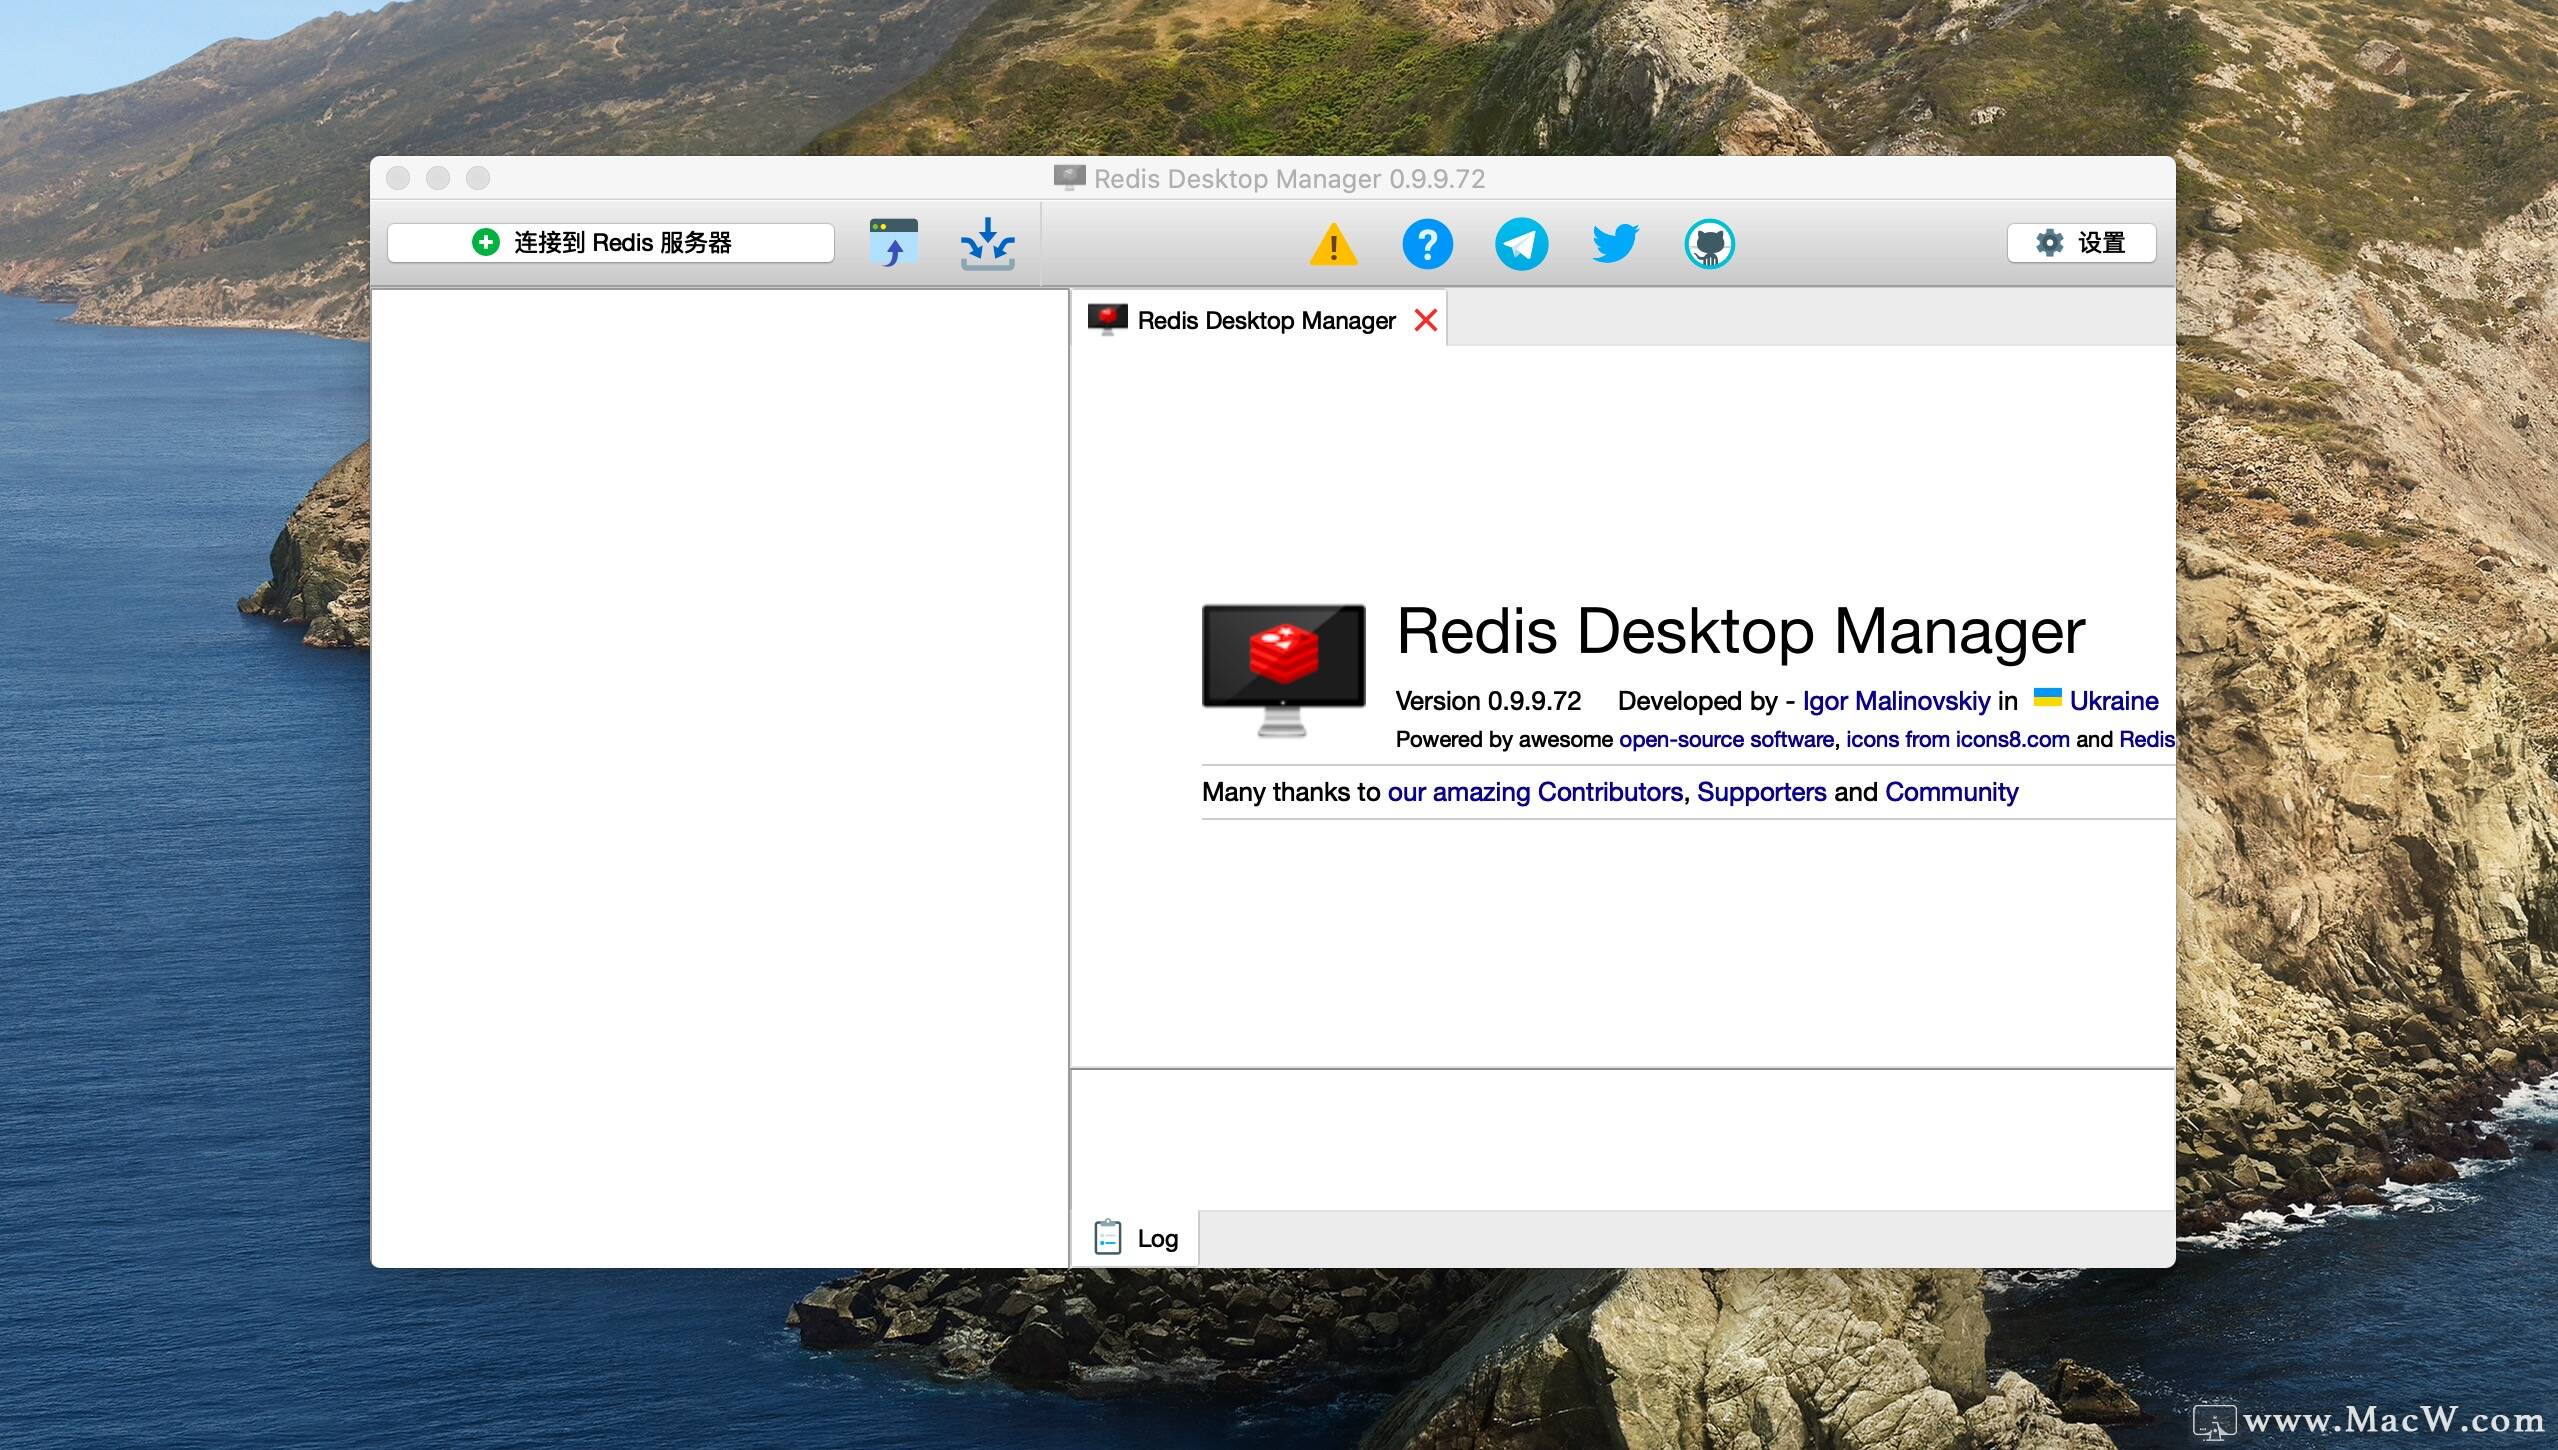The width and height of the screenshot is (2558, 1450).
Task: Open the GitHub repository icon
Action: (x=1709, y=243)
